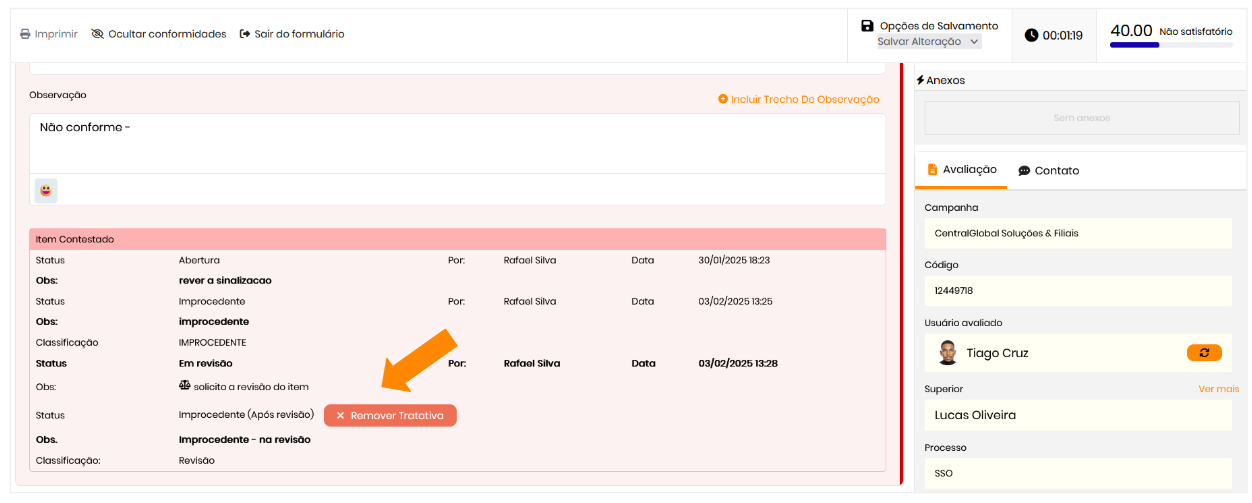
Task: Open the Salvar Alteração dropdown
Action: [928, 42]
